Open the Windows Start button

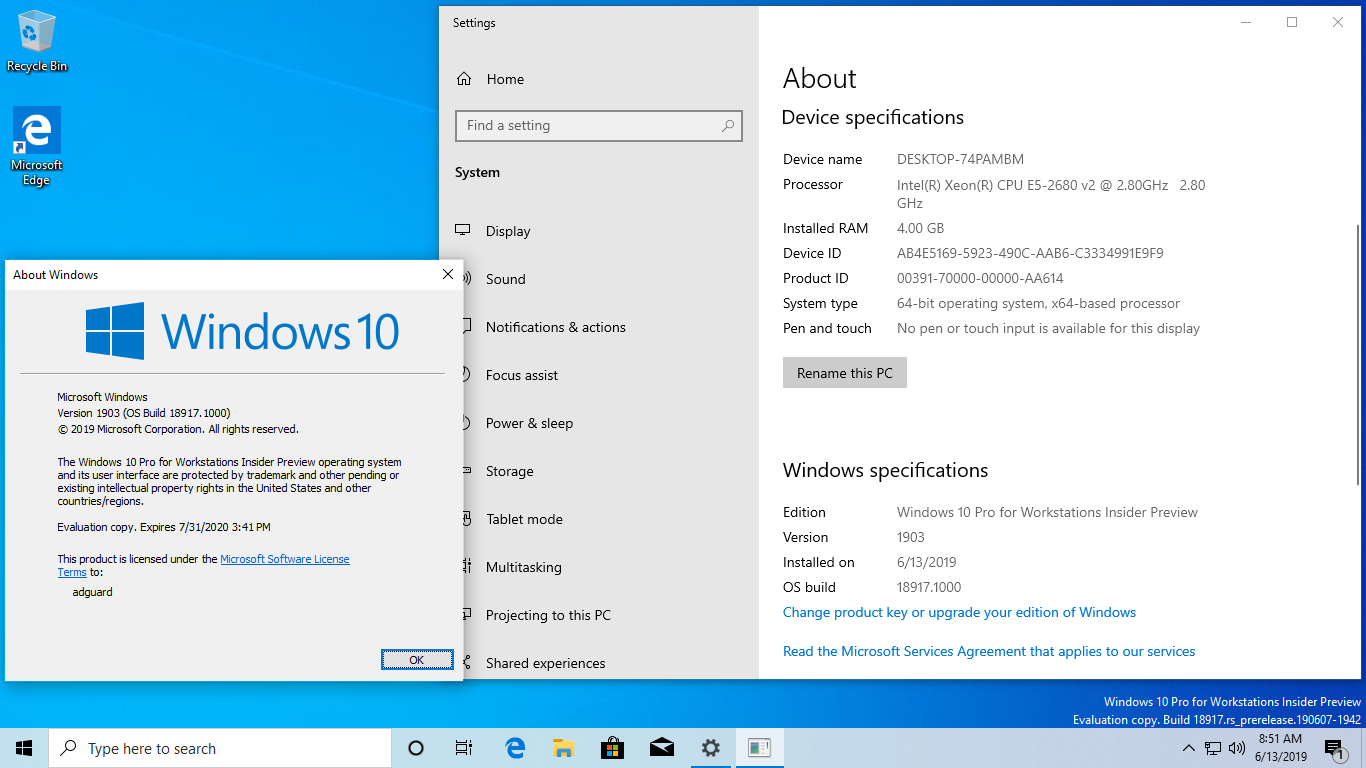24,748
